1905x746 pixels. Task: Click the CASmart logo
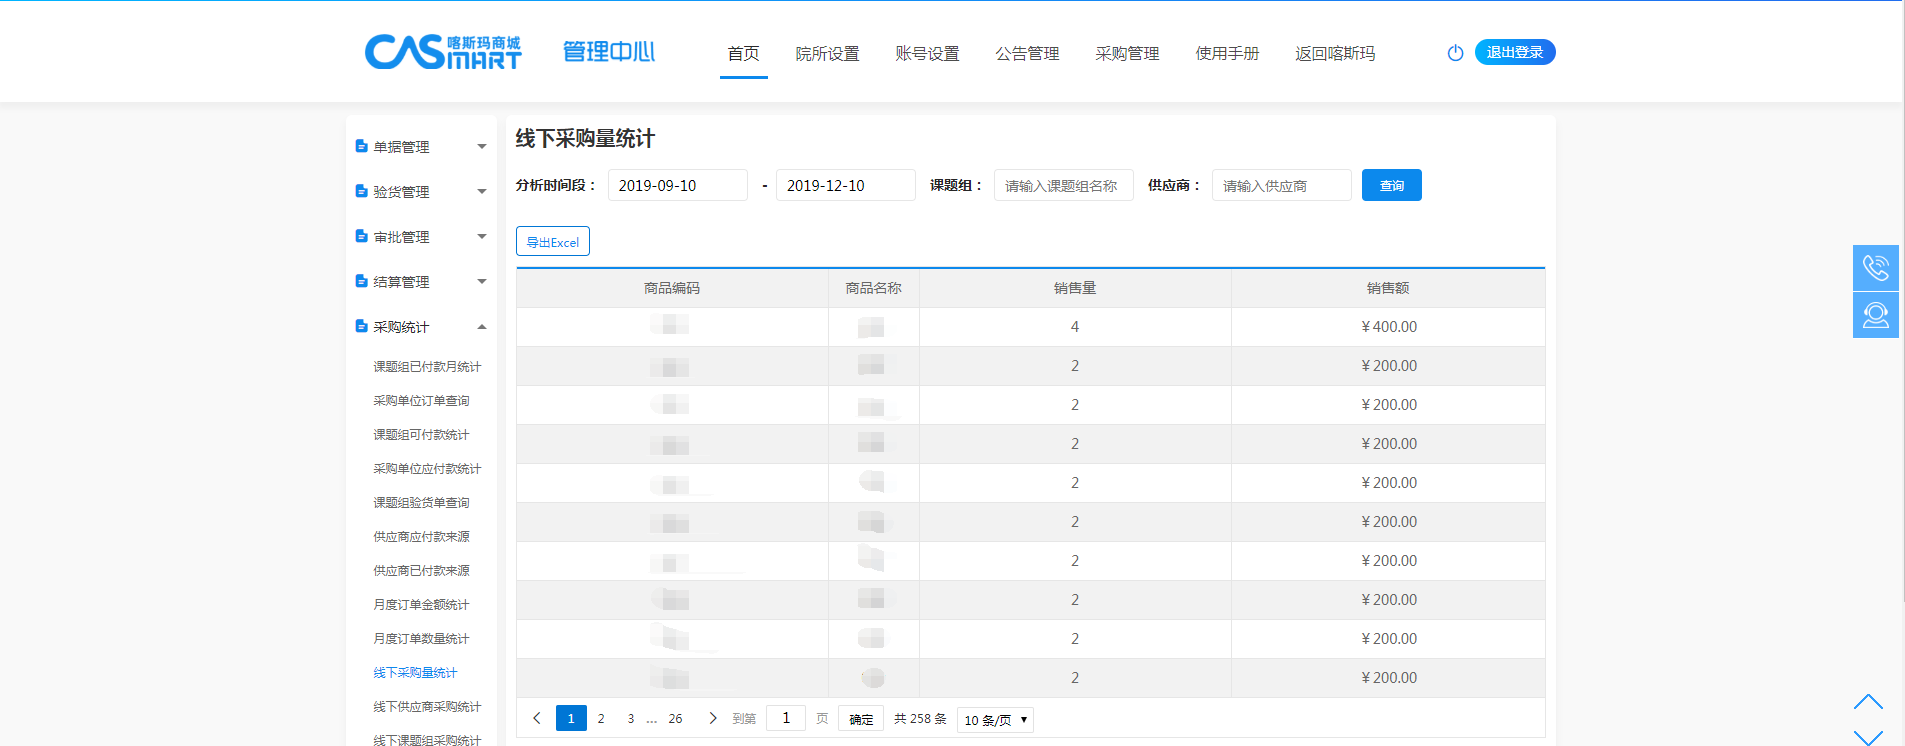(x=443, y=52)
